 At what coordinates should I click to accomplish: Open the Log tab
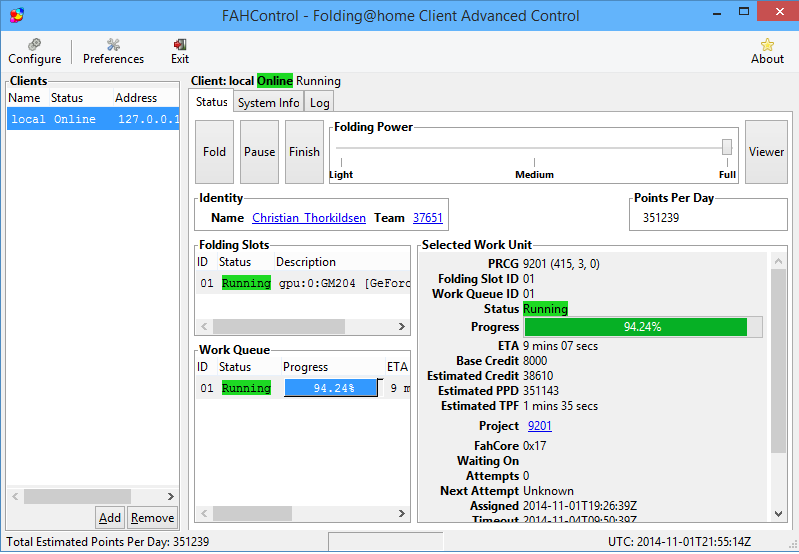pos(319,103)
